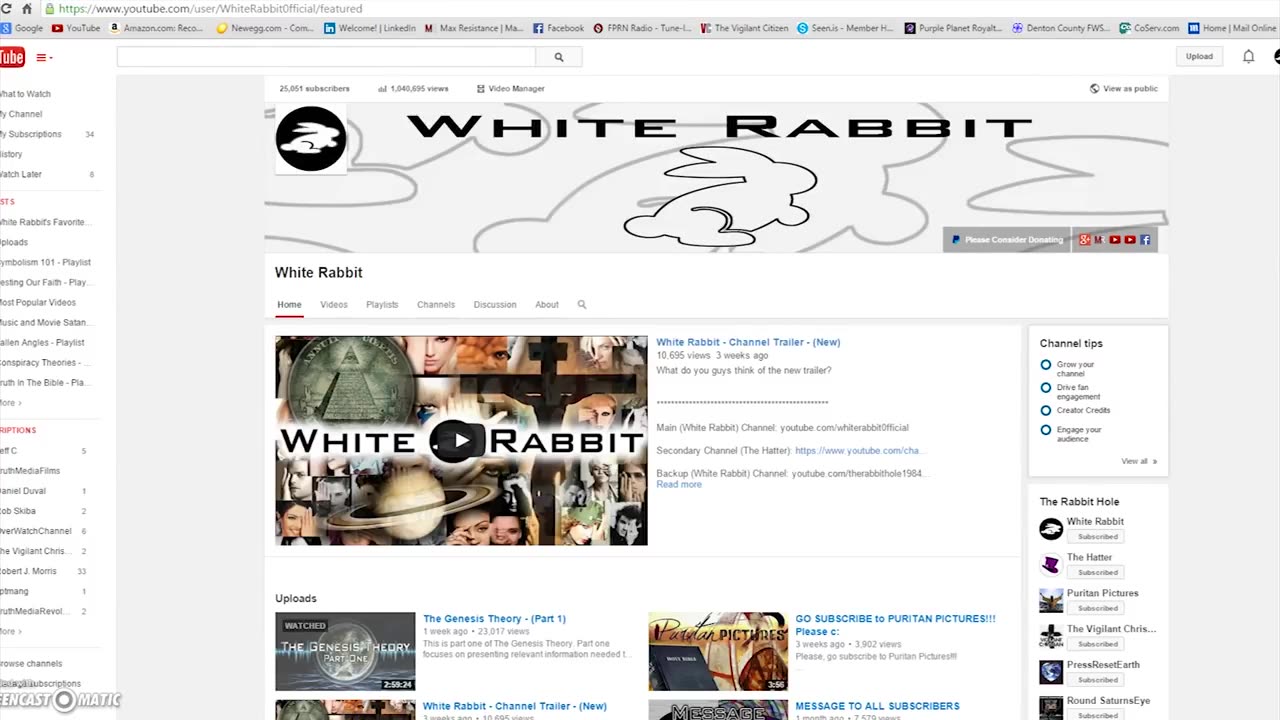Viewport: 1280px width, 720px height.
Task: Click the browser home icon
Action: coord(27,8)
